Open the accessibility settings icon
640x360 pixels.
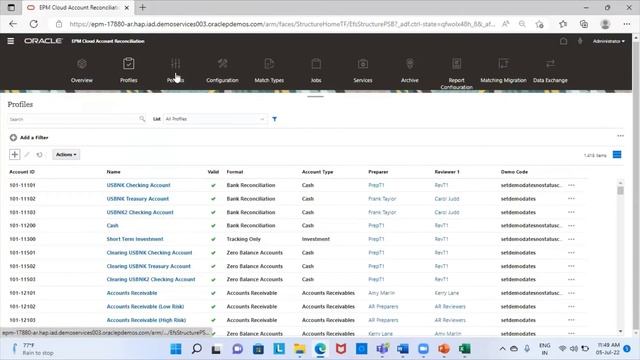click(x=580, y=41)
